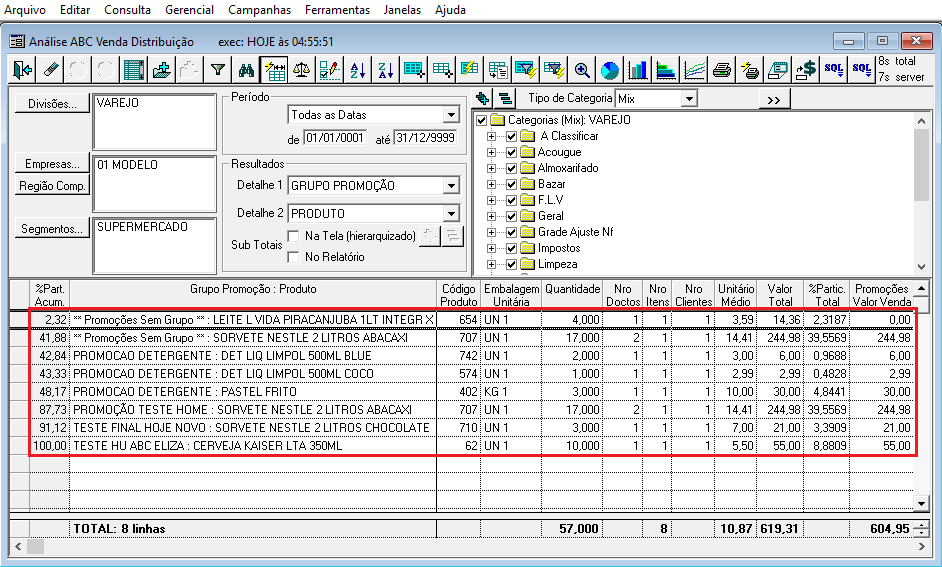
Task: Click the de date field 01/01/0001
Action: point(335,138)
